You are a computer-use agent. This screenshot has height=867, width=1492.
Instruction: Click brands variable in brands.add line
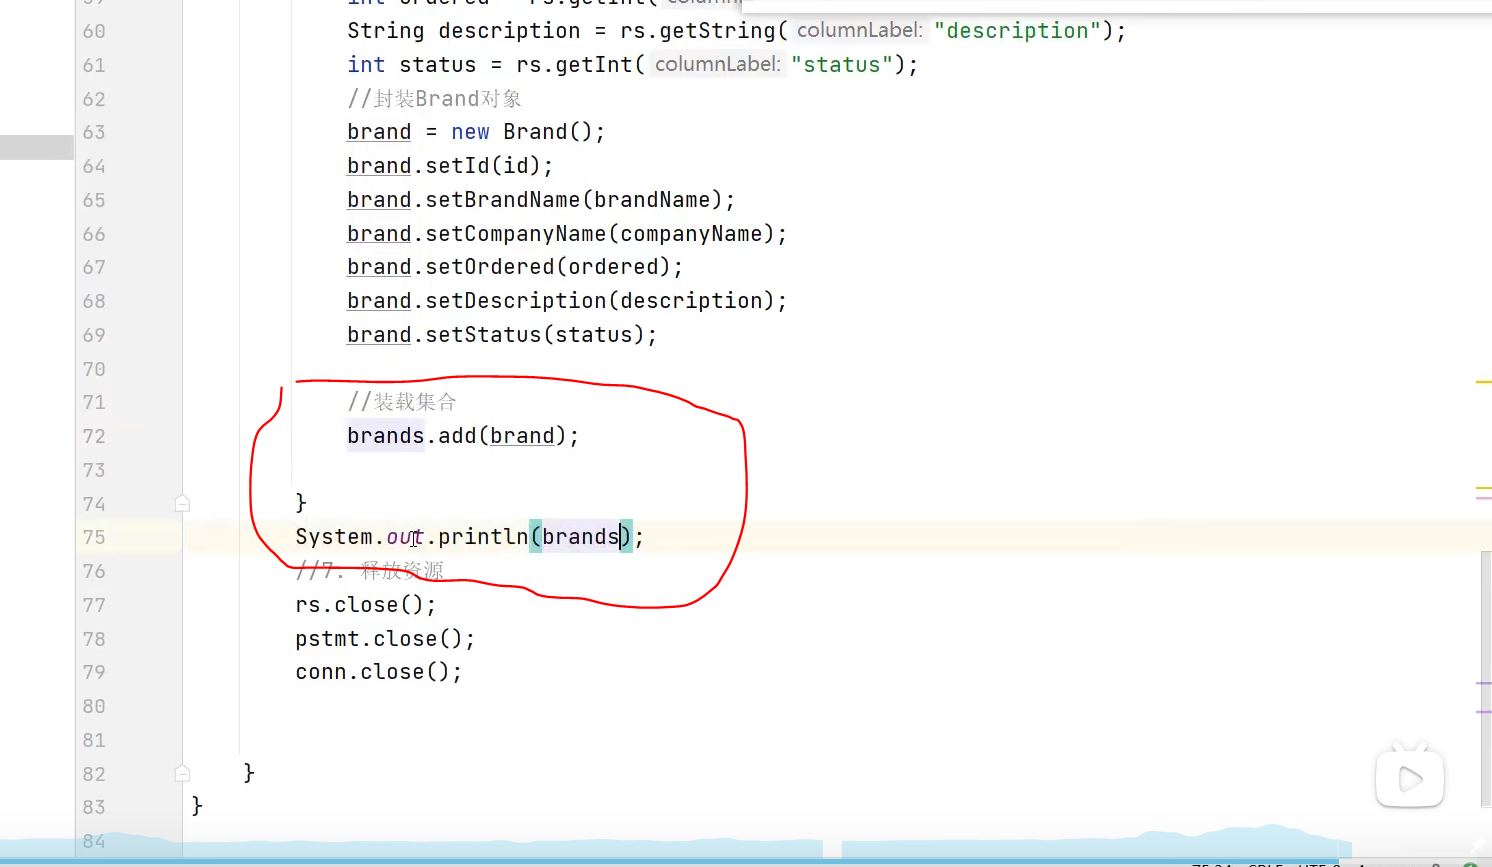[x=385, y=436]
